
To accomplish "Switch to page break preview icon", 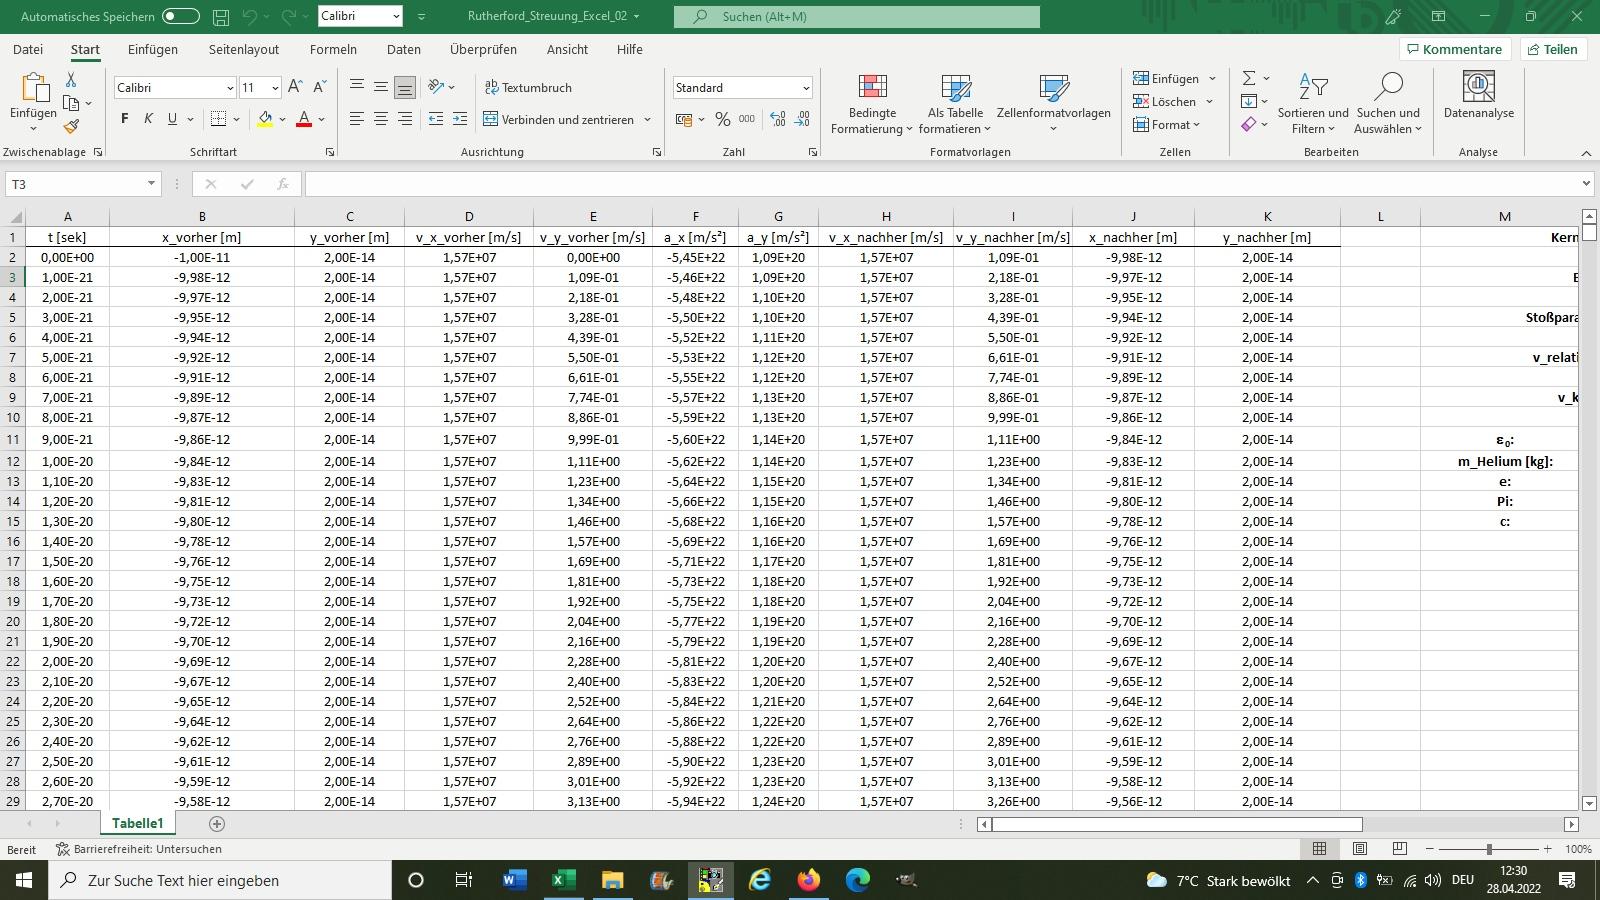I will coord(1400,848).
